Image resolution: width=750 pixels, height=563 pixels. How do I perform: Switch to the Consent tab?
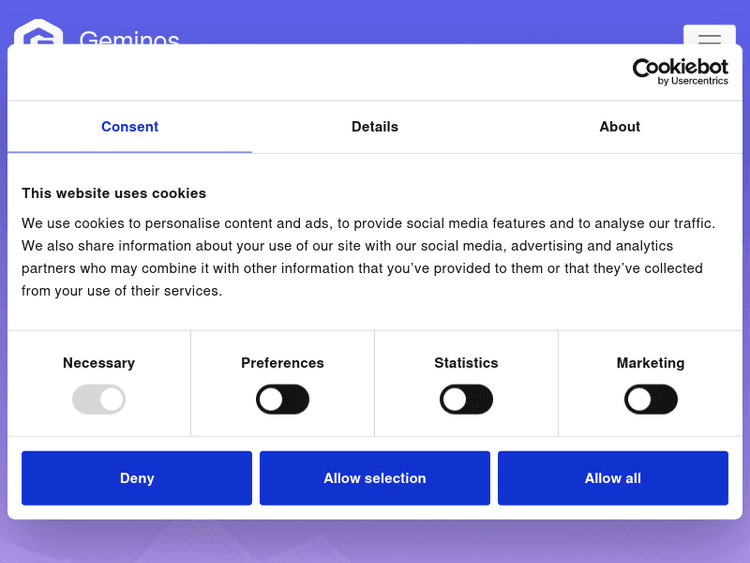[130, 127]
